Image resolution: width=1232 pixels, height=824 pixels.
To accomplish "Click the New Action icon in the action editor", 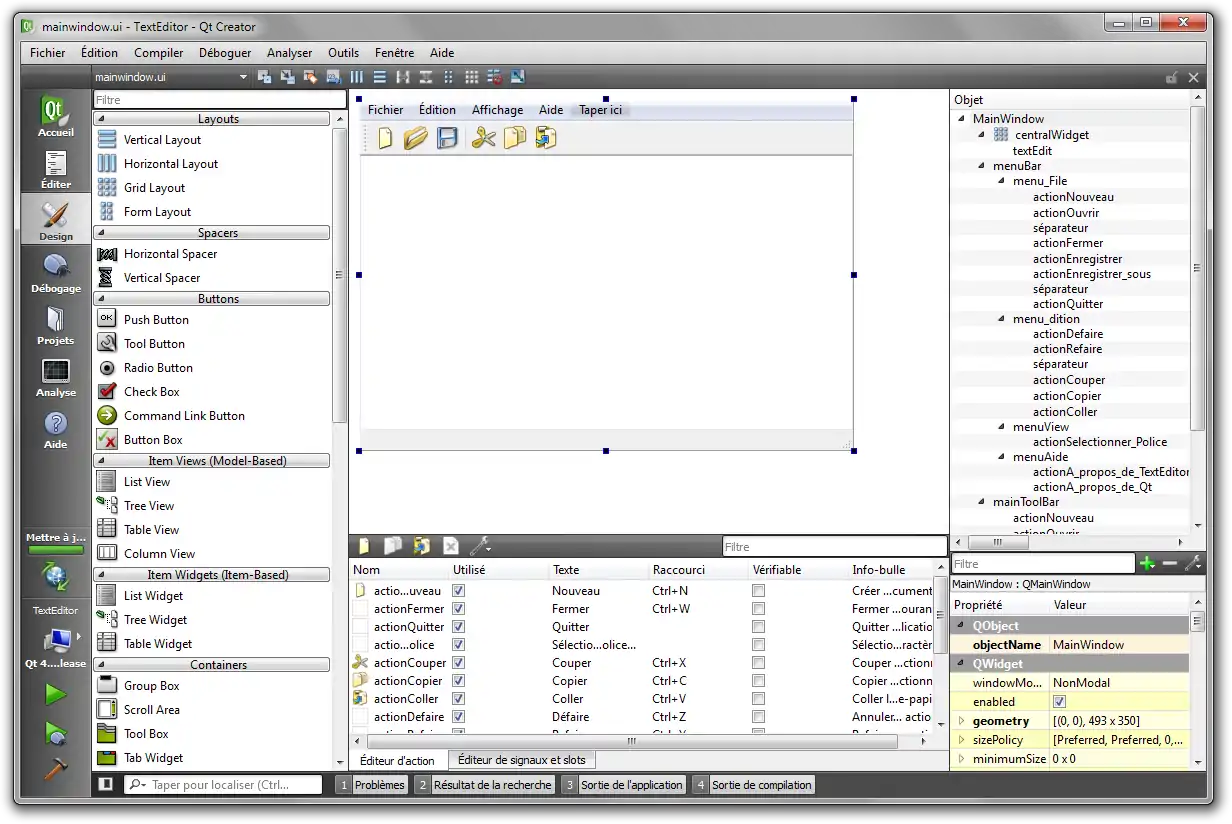I will tap(363, 546).
